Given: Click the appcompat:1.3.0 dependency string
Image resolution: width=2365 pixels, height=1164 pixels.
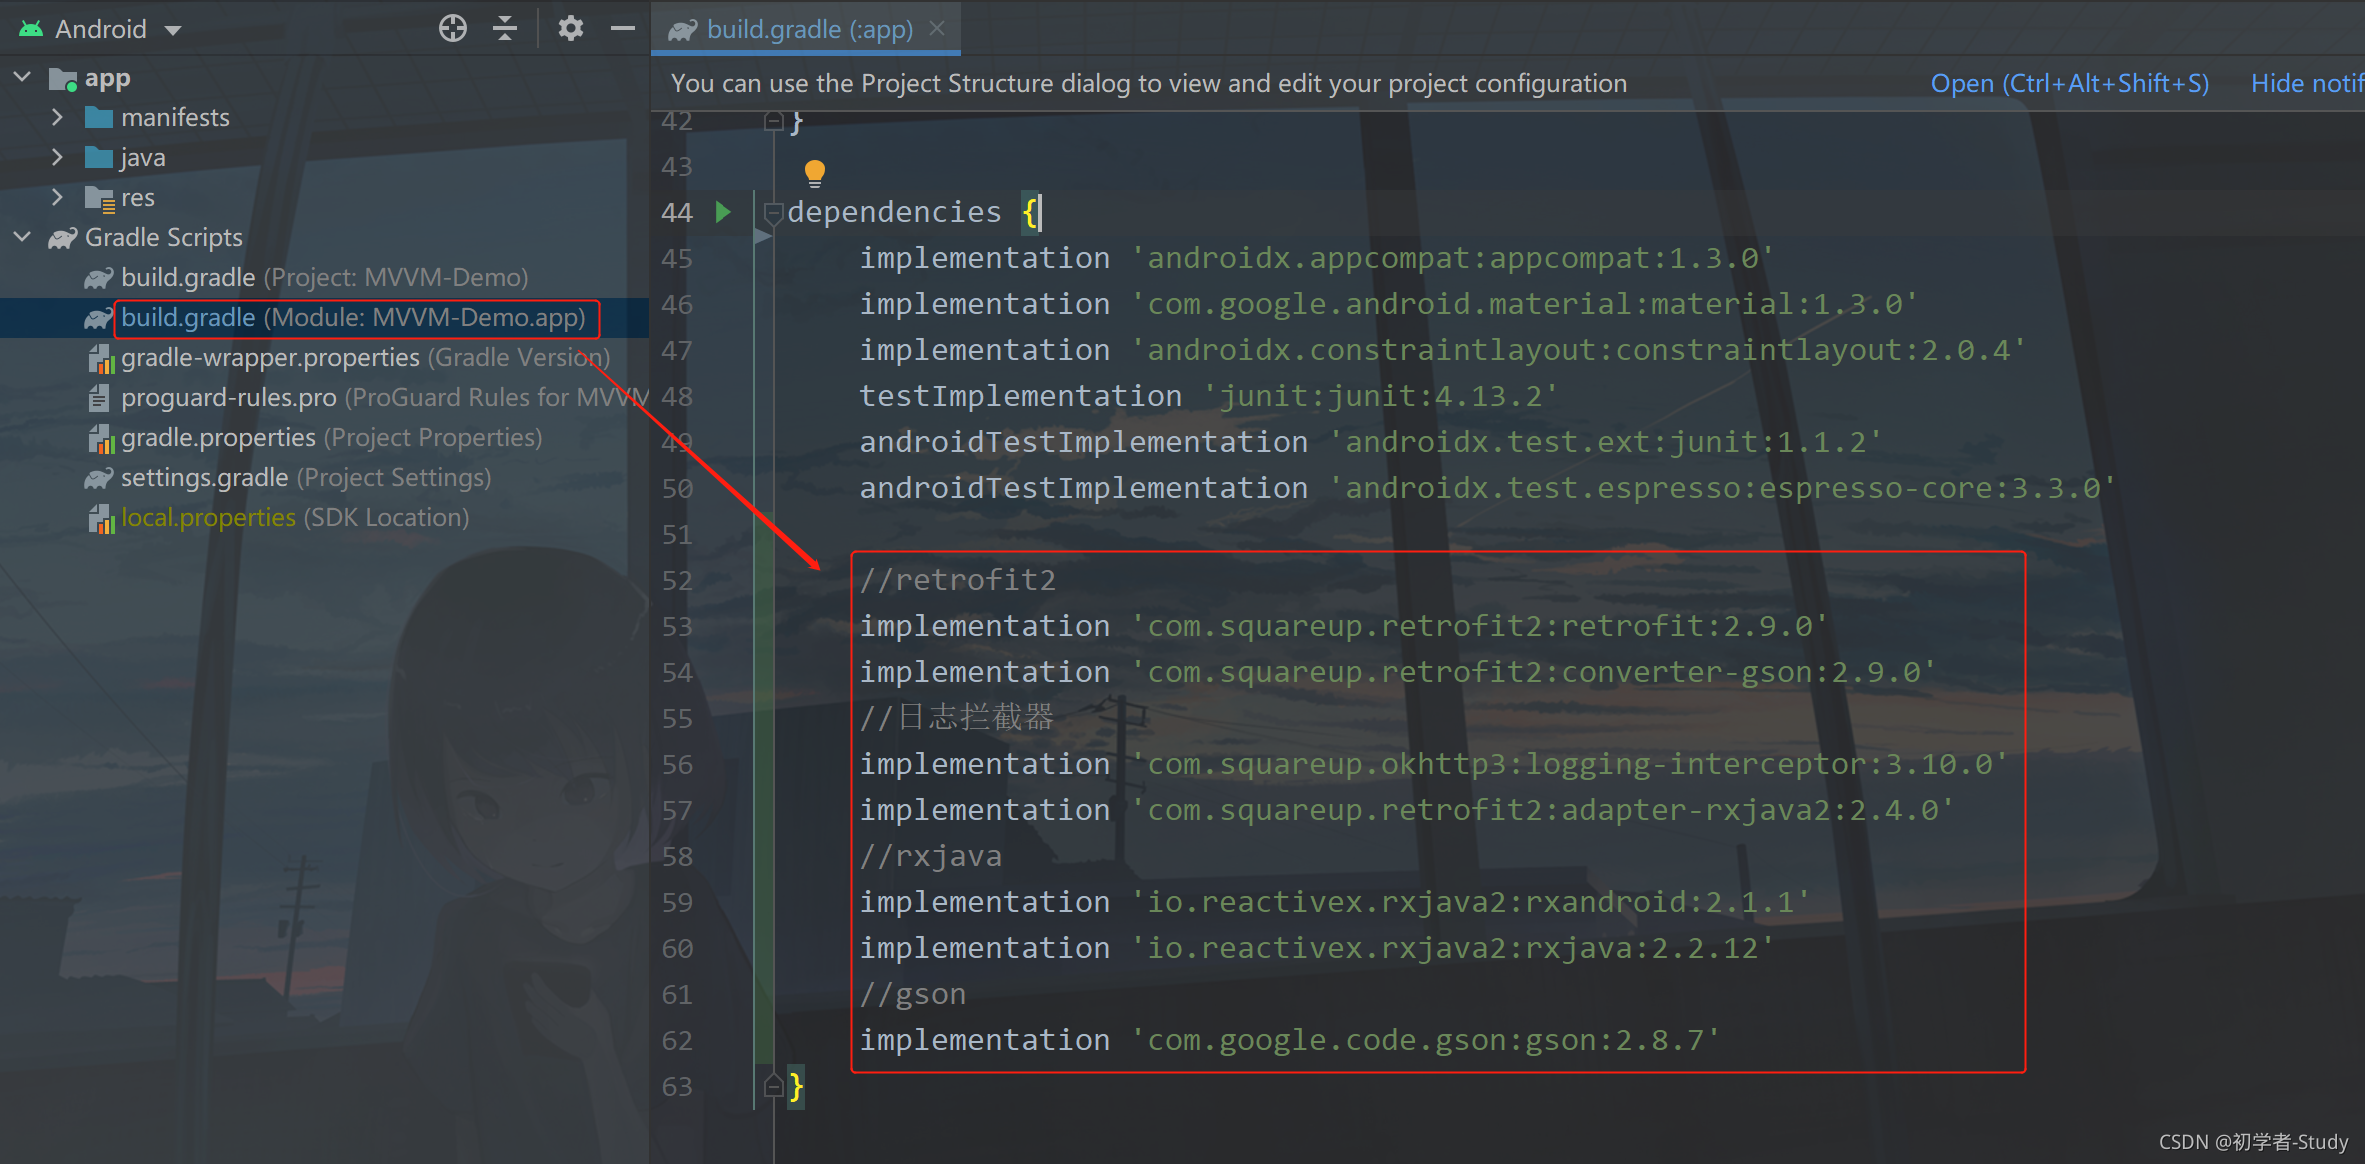Looking at the screenshot, I should pos(1452,258).
